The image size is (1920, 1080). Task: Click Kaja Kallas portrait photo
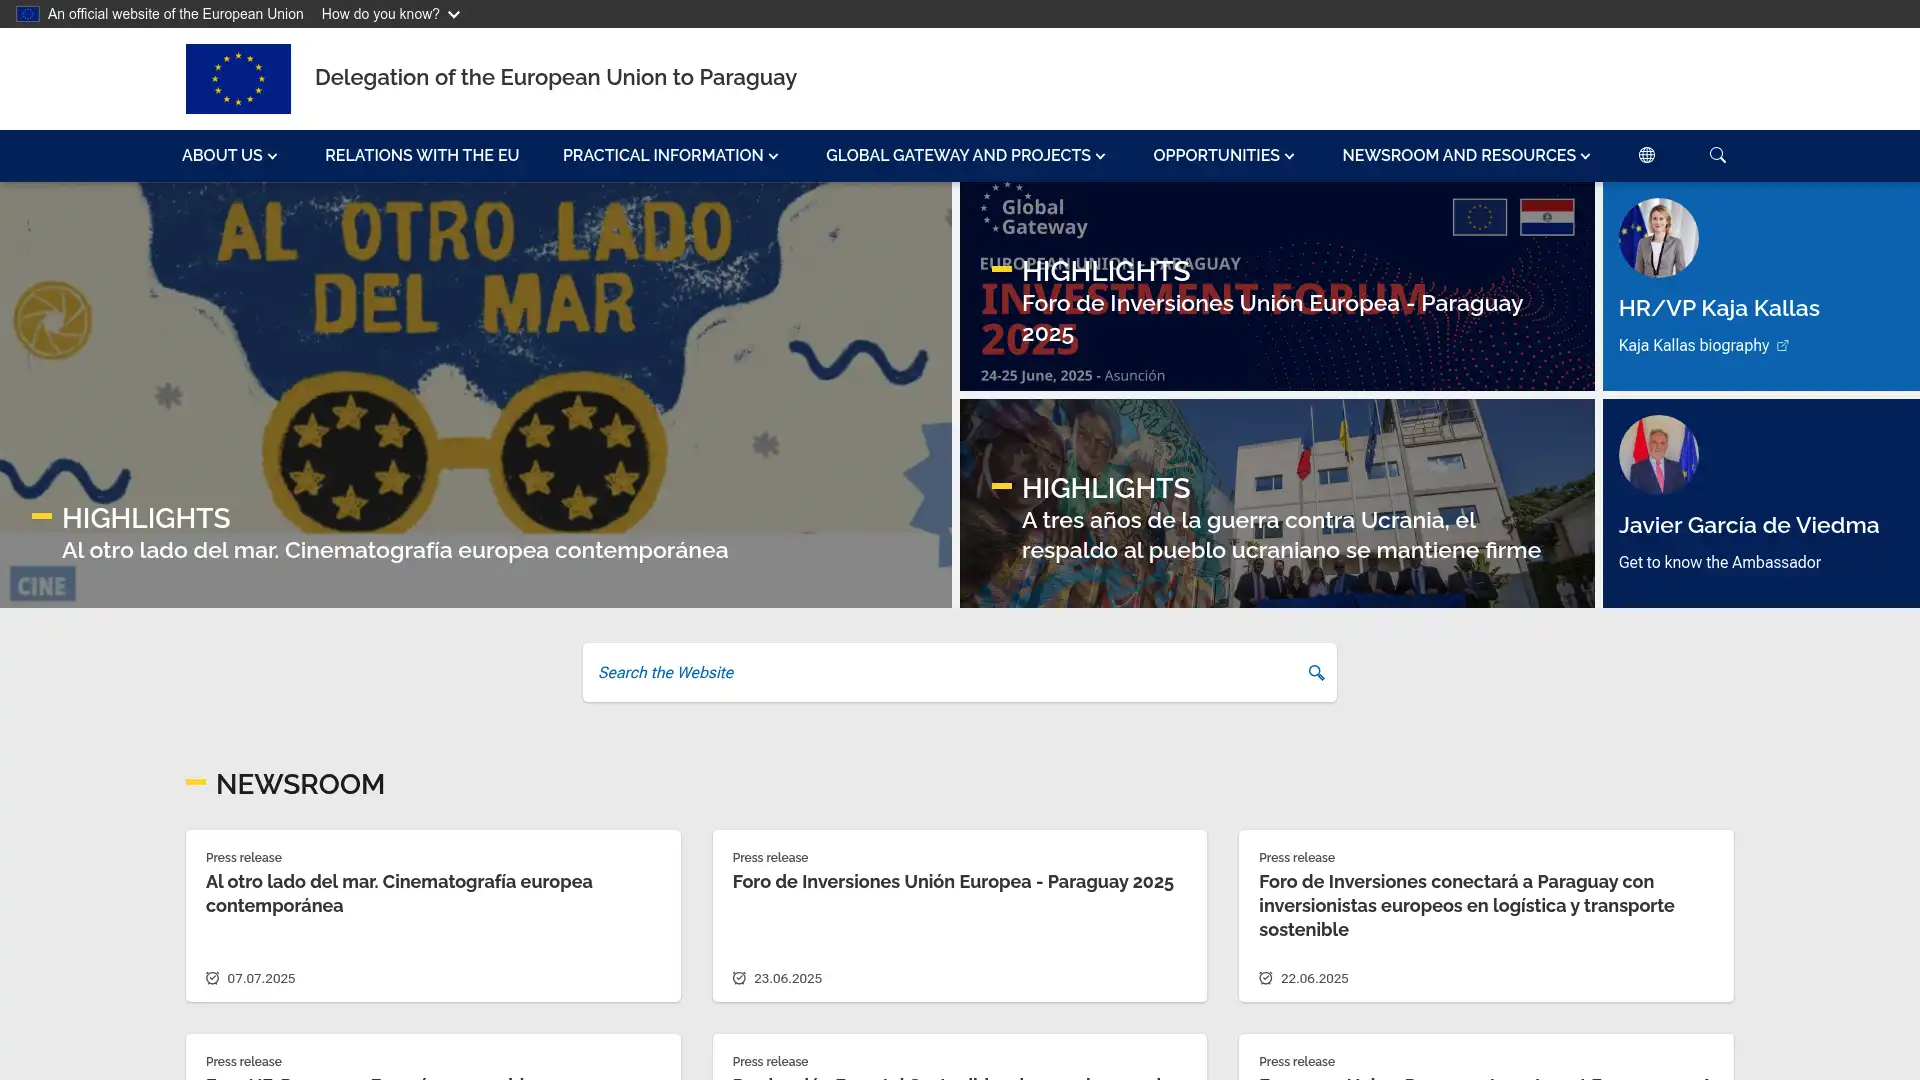point(1658,238)
